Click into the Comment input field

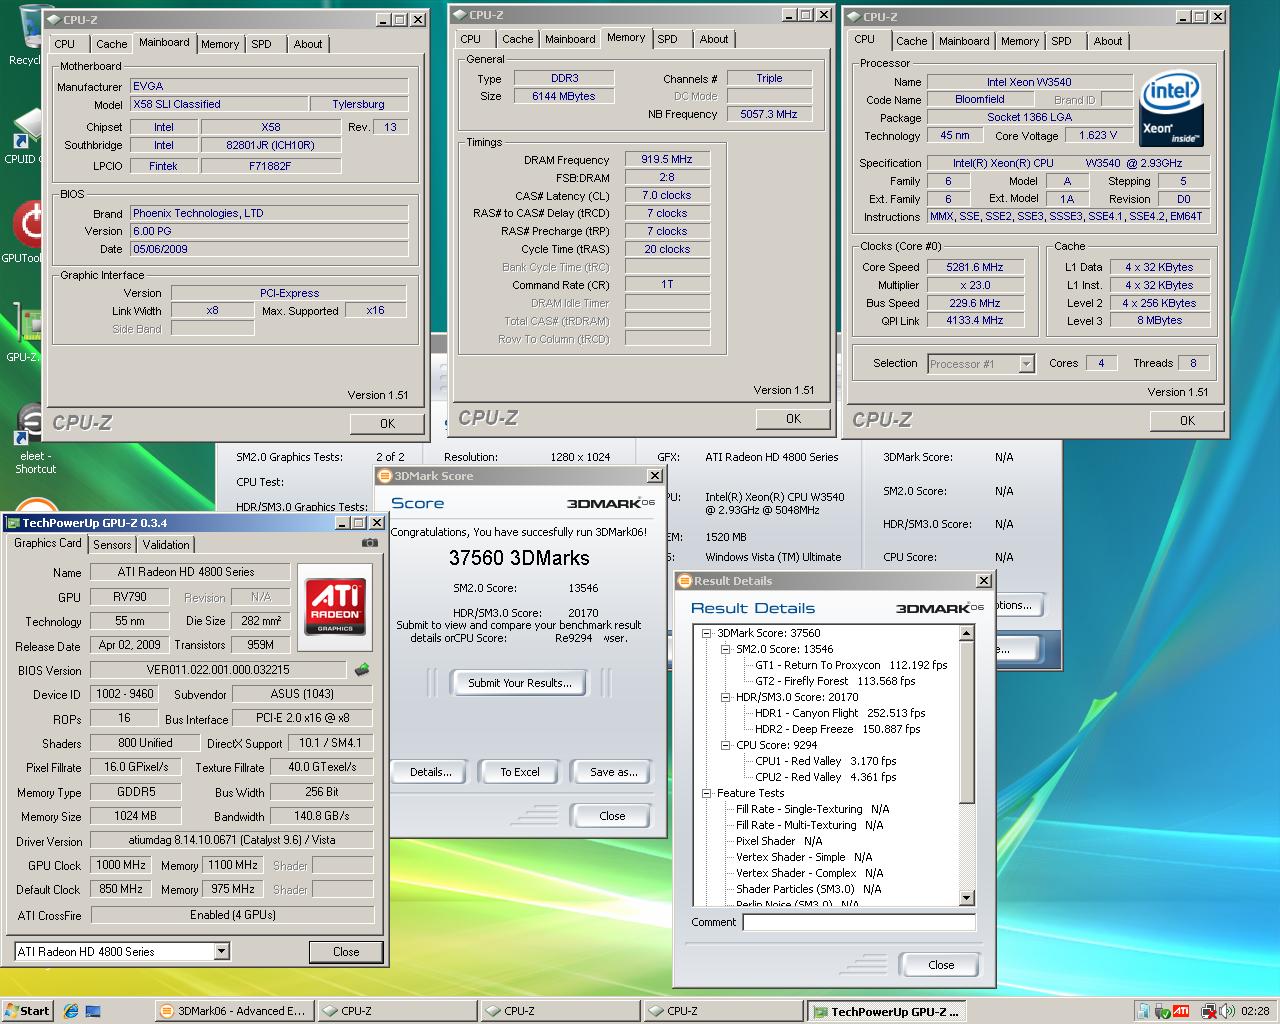point(859,922)
